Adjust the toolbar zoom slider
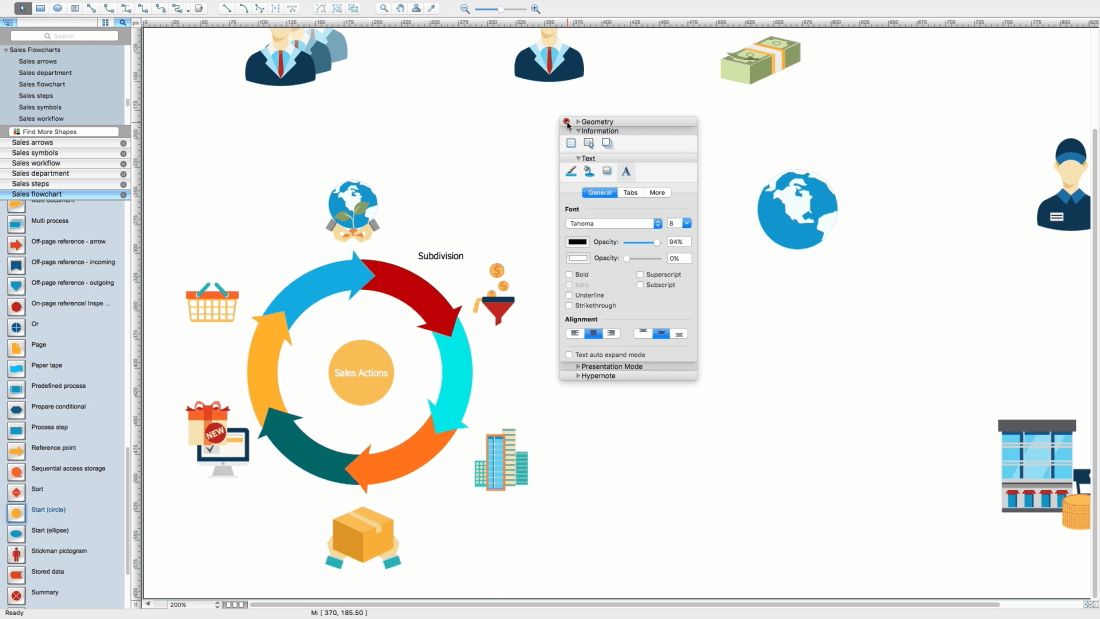 tap(501, 9)
